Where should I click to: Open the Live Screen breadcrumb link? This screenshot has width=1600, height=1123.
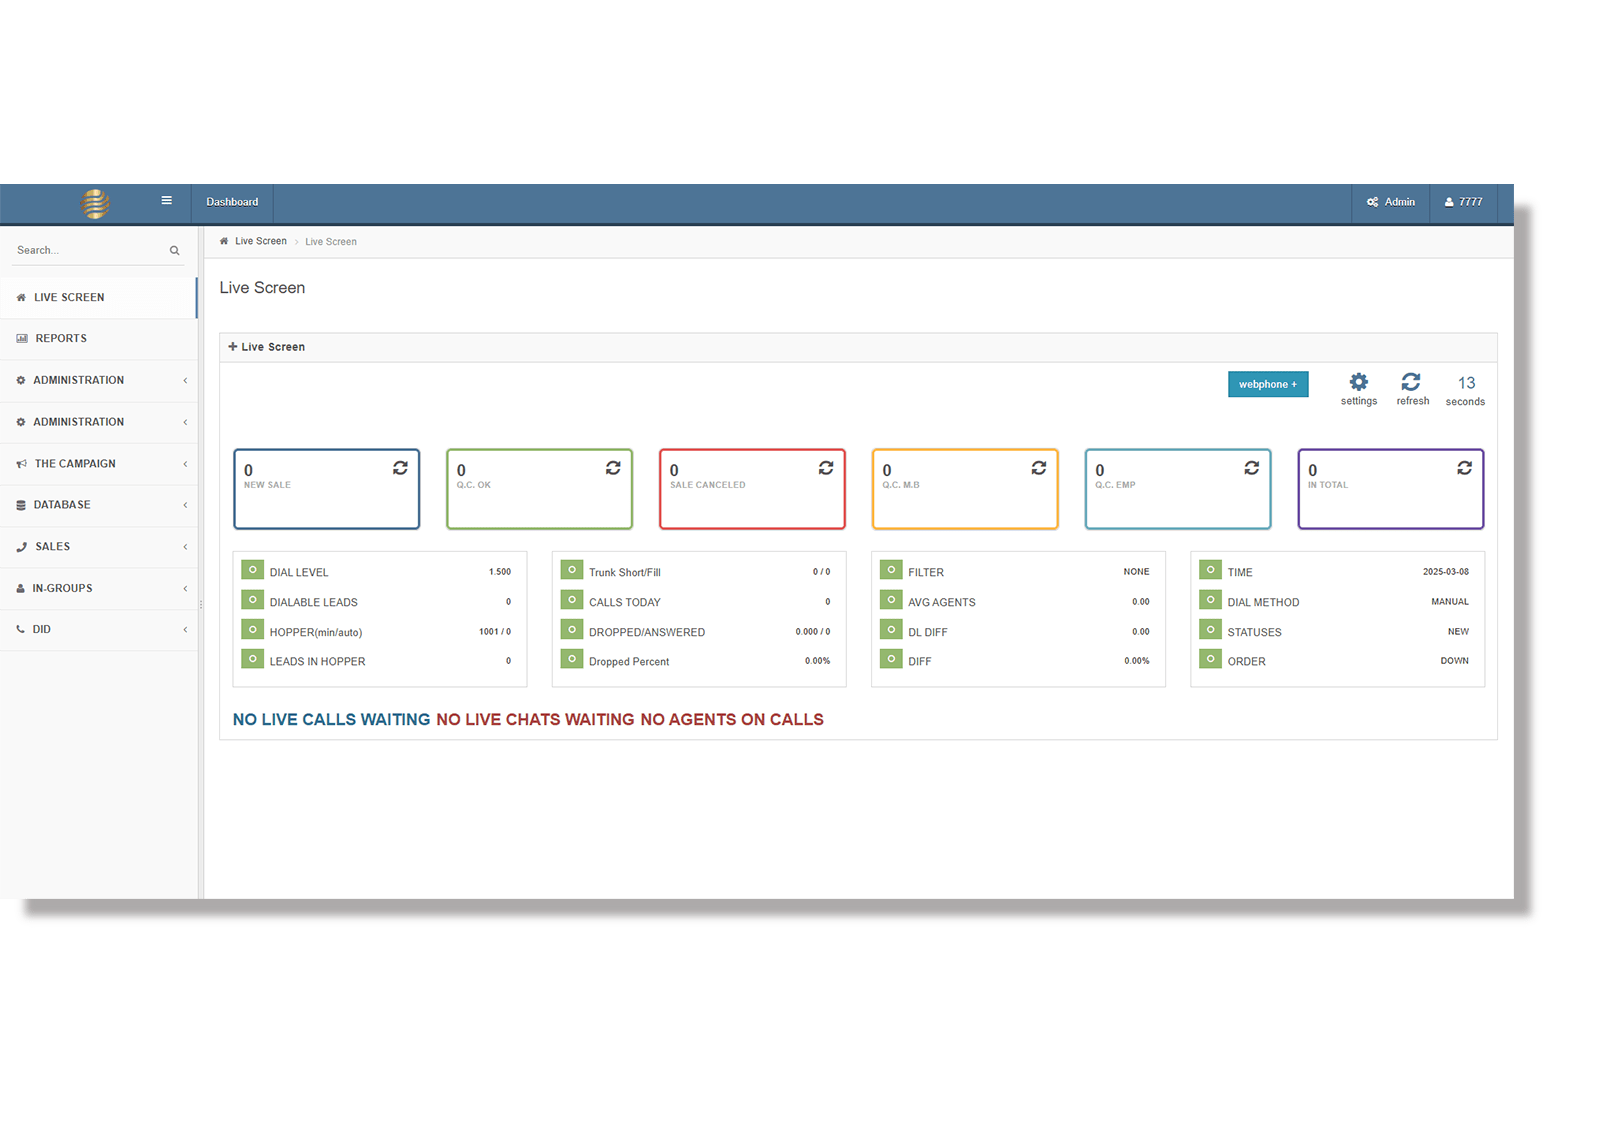click(x=261, y=241)
